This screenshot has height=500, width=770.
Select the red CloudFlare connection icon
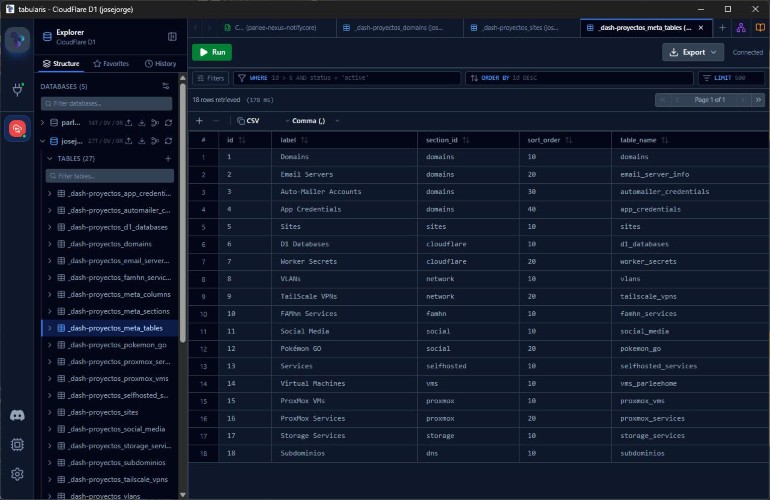pos(17,129)
